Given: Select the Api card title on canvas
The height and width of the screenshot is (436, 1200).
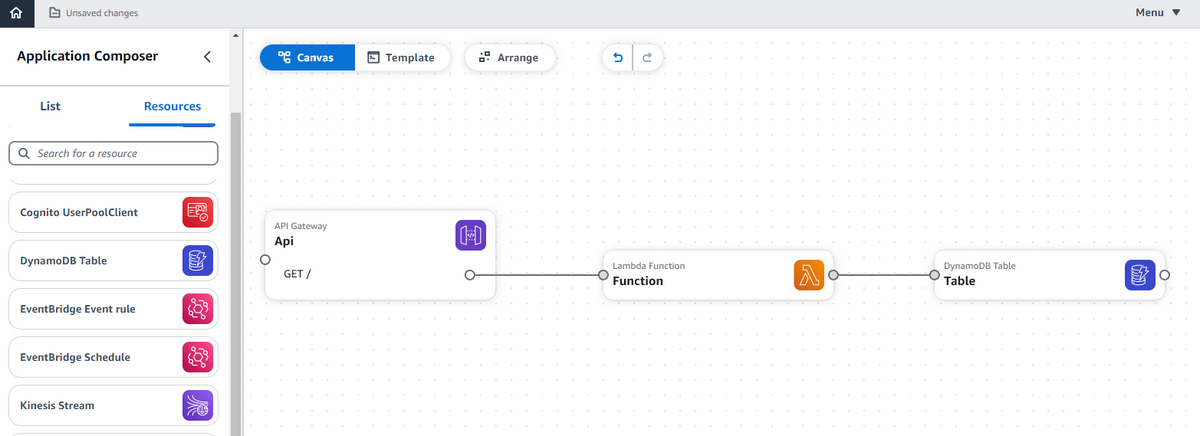Looking at the screenshot, I should [284, 242].
